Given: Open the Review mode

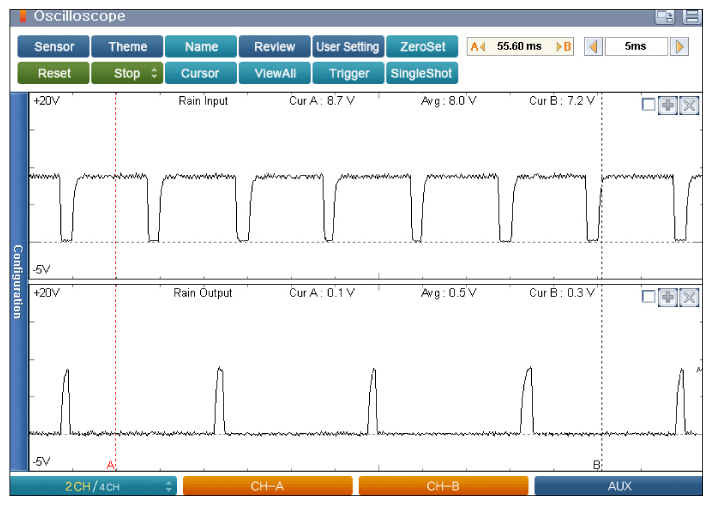Looking at the screenshot, I should (274, 47).
